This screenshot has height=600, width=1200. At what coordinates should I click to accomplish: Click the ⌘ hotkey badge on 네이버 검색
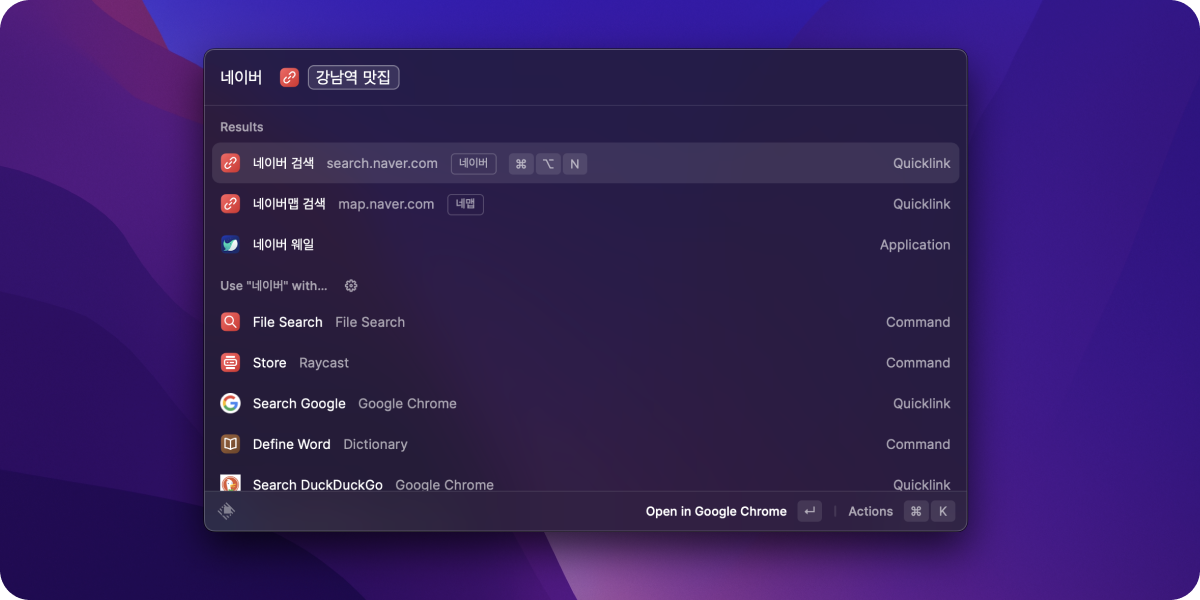(521, 164)
